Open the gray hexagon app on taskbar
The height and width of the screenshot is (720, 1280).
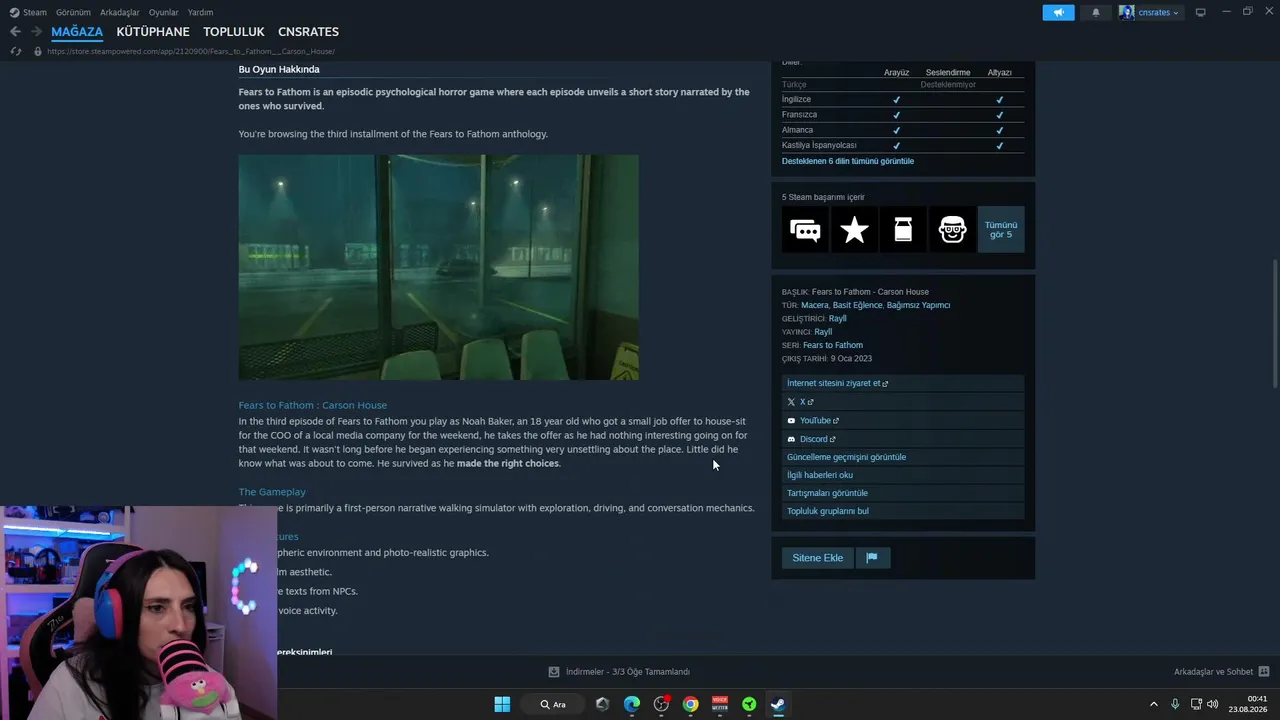click(x=602, y=704)
